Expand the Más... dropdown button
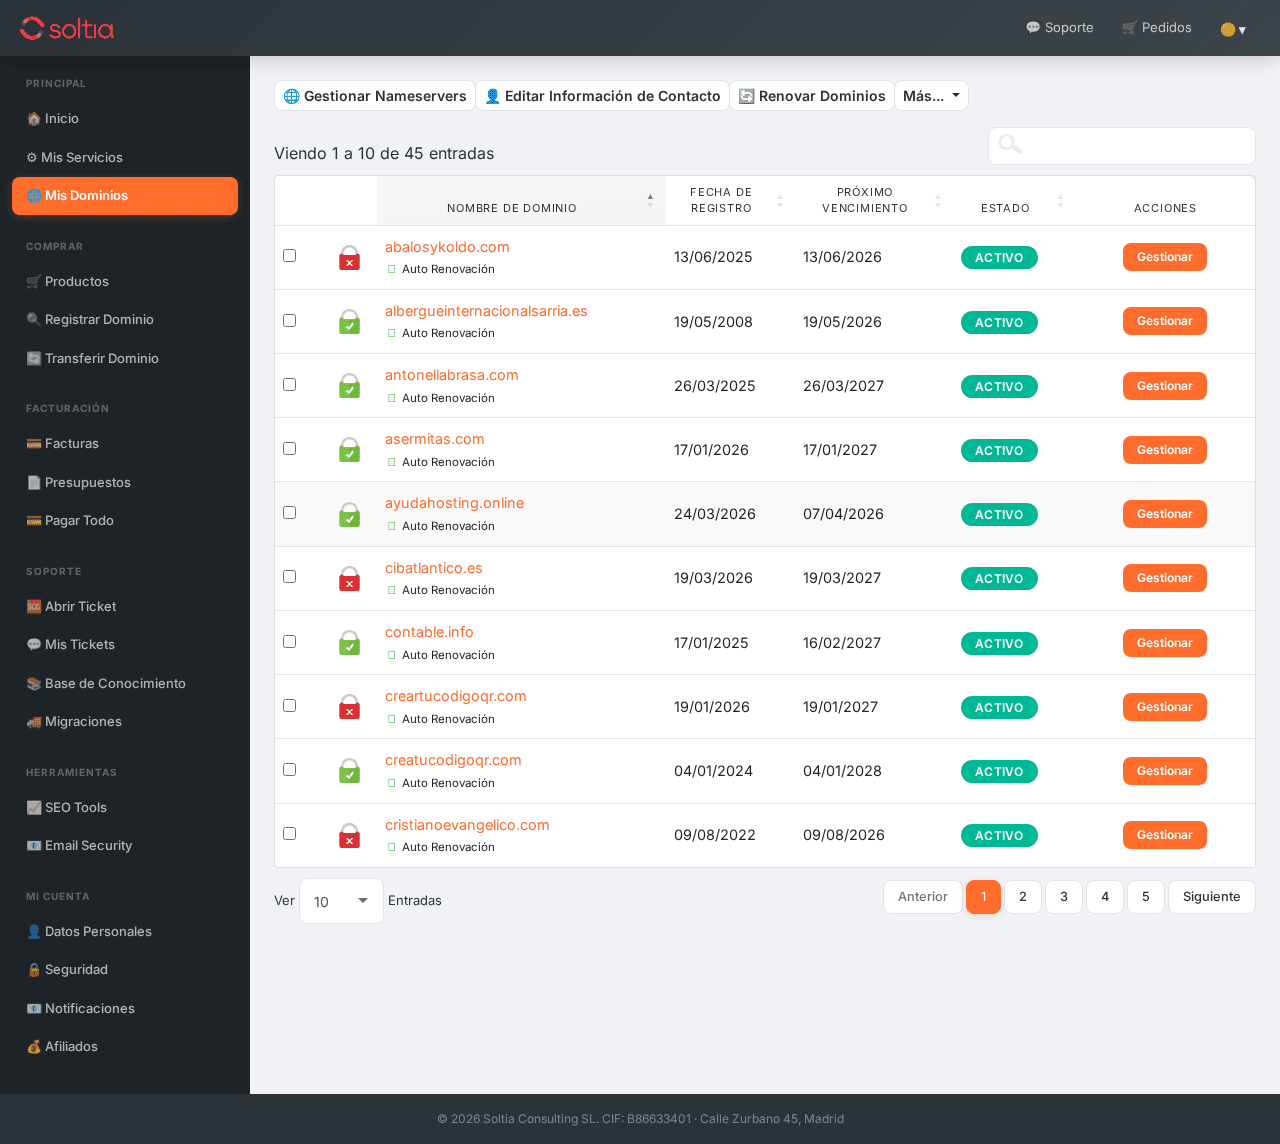The image size is (1280, 1144). pos(931,96)
